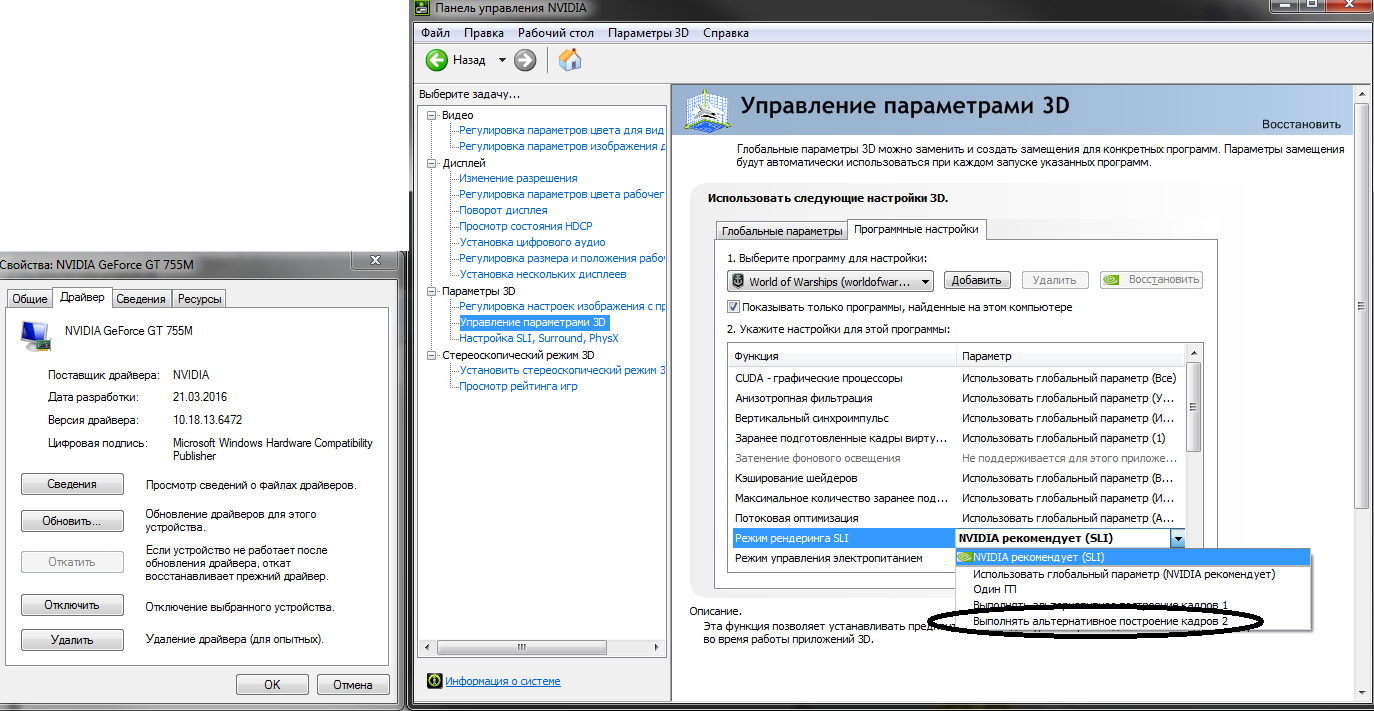Screen dimensions: 1374x711
Task: Click the green Back arrow icon
Action: point(437,60)
